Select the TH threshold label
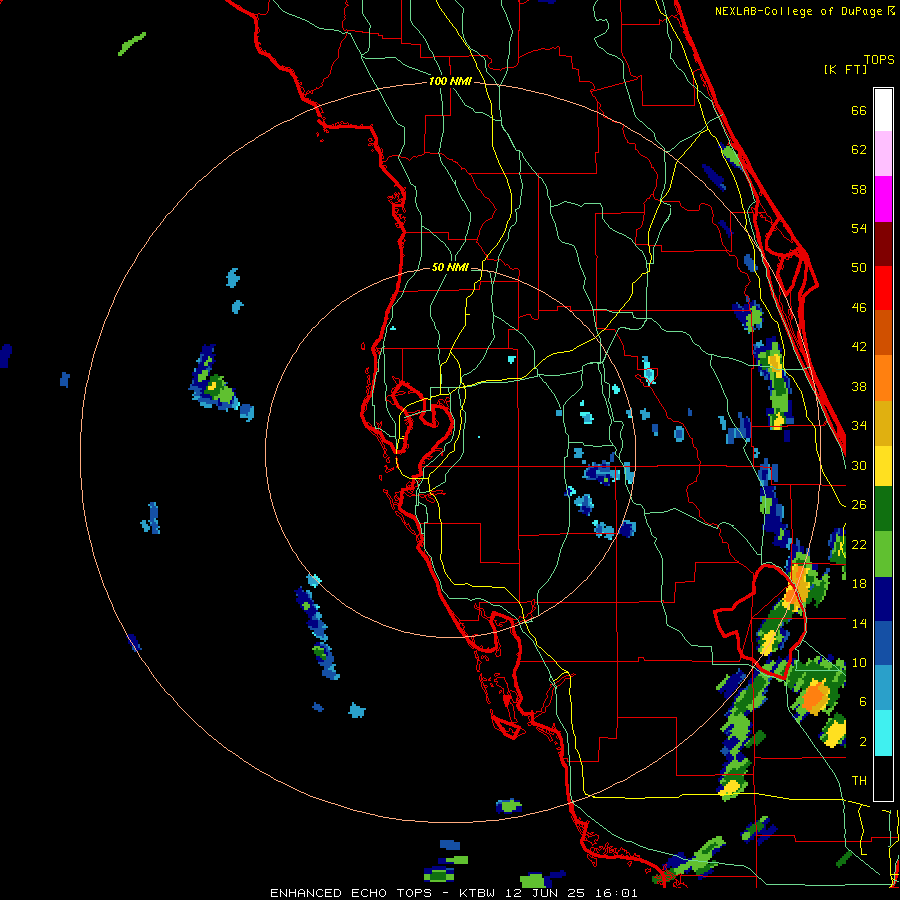Screen dimensions: 900x900 pos(859,781)
